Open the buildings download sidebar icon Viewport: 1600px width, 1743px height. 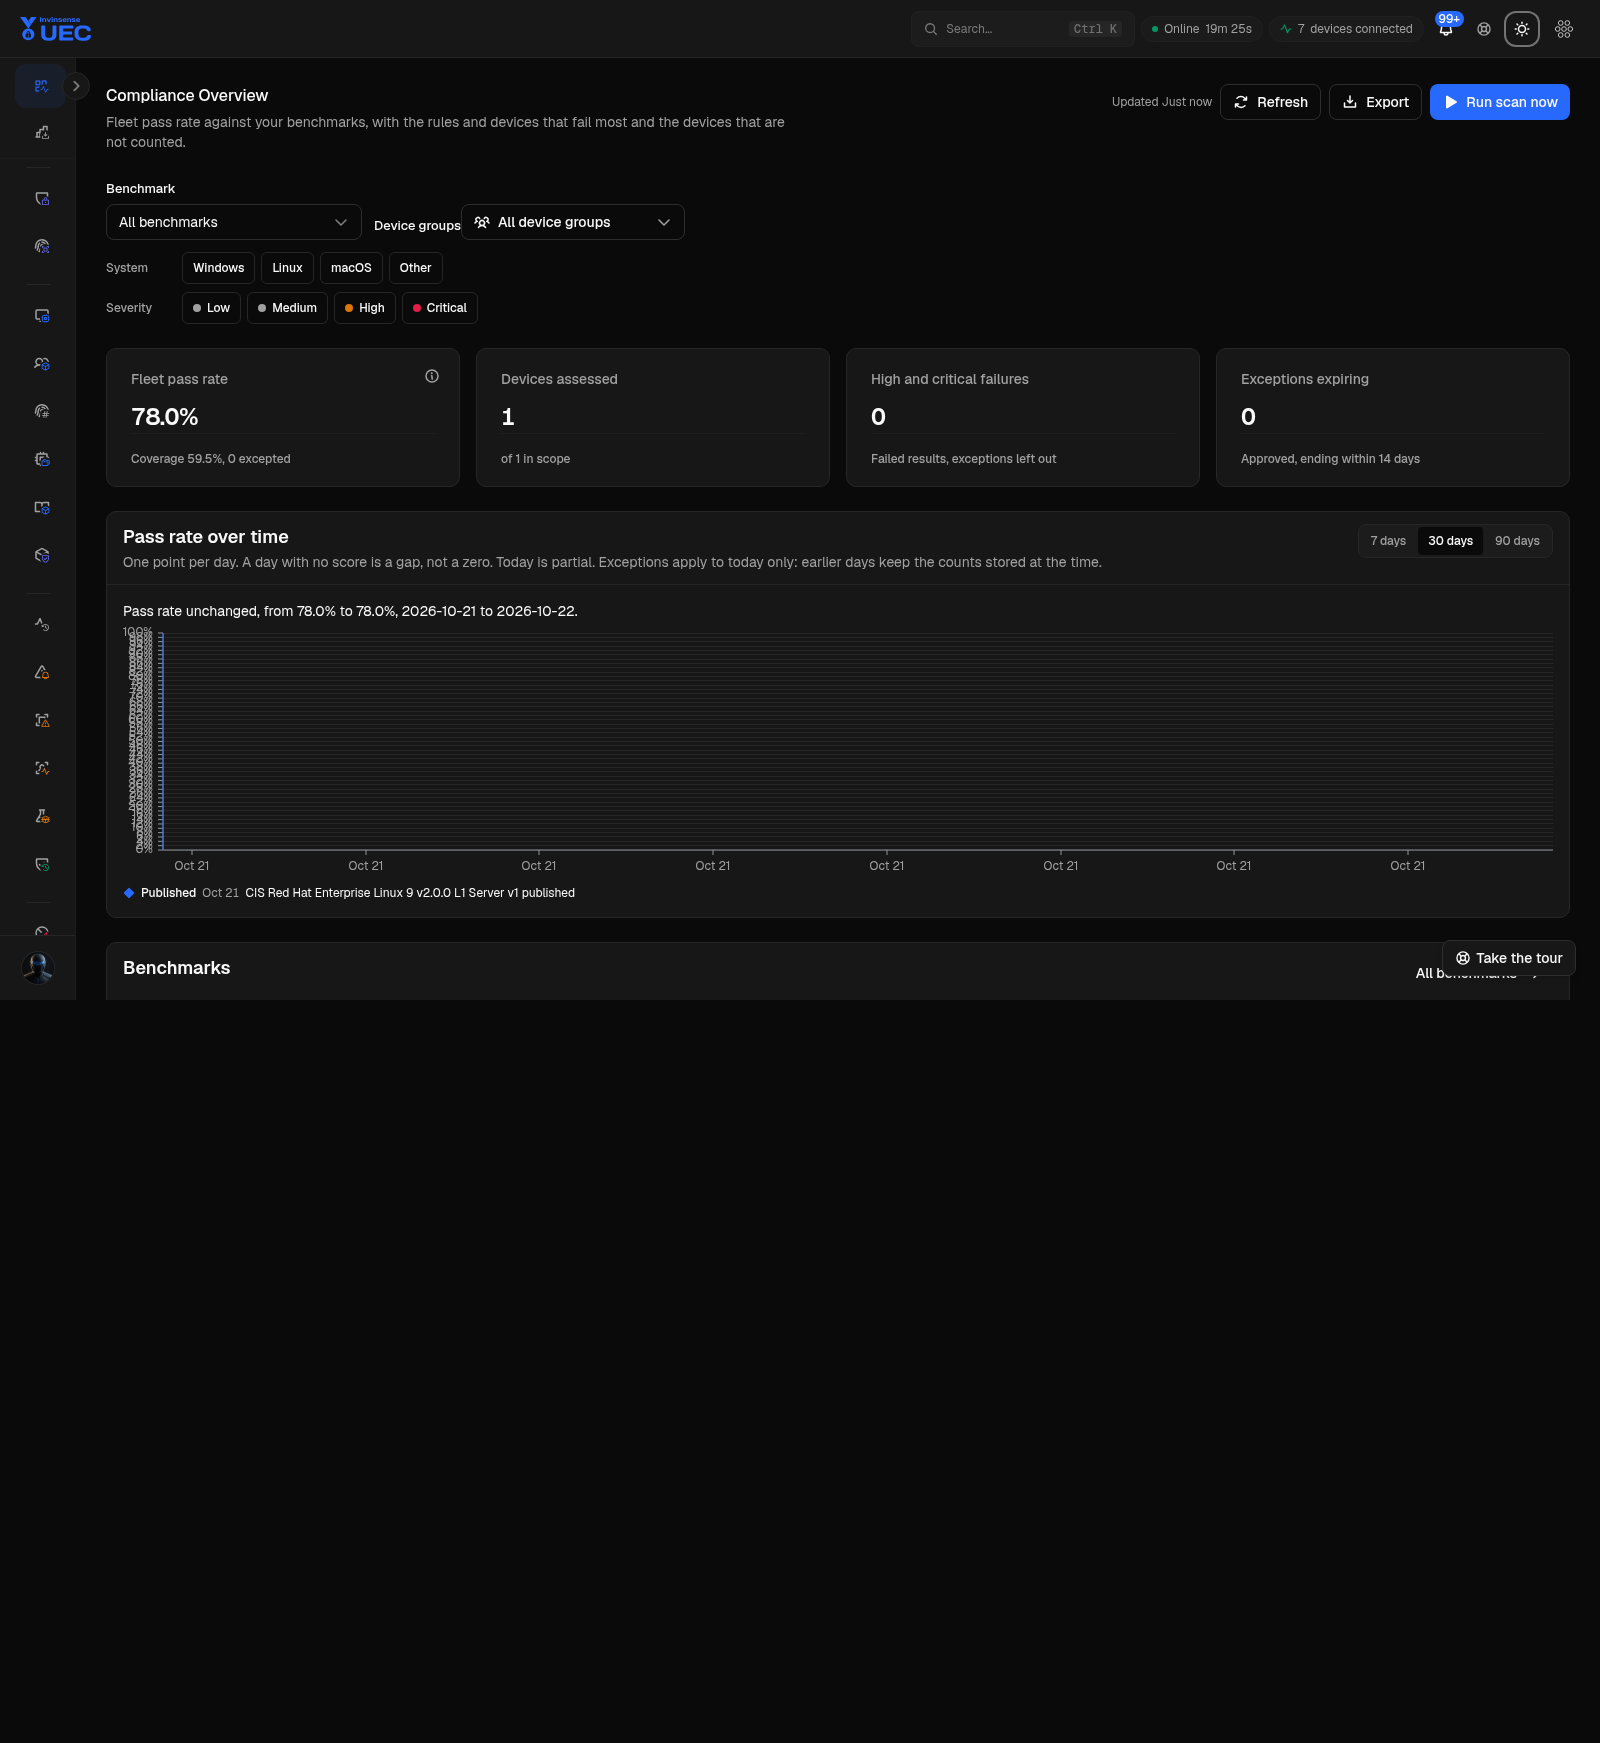click(x=42, y=132)
